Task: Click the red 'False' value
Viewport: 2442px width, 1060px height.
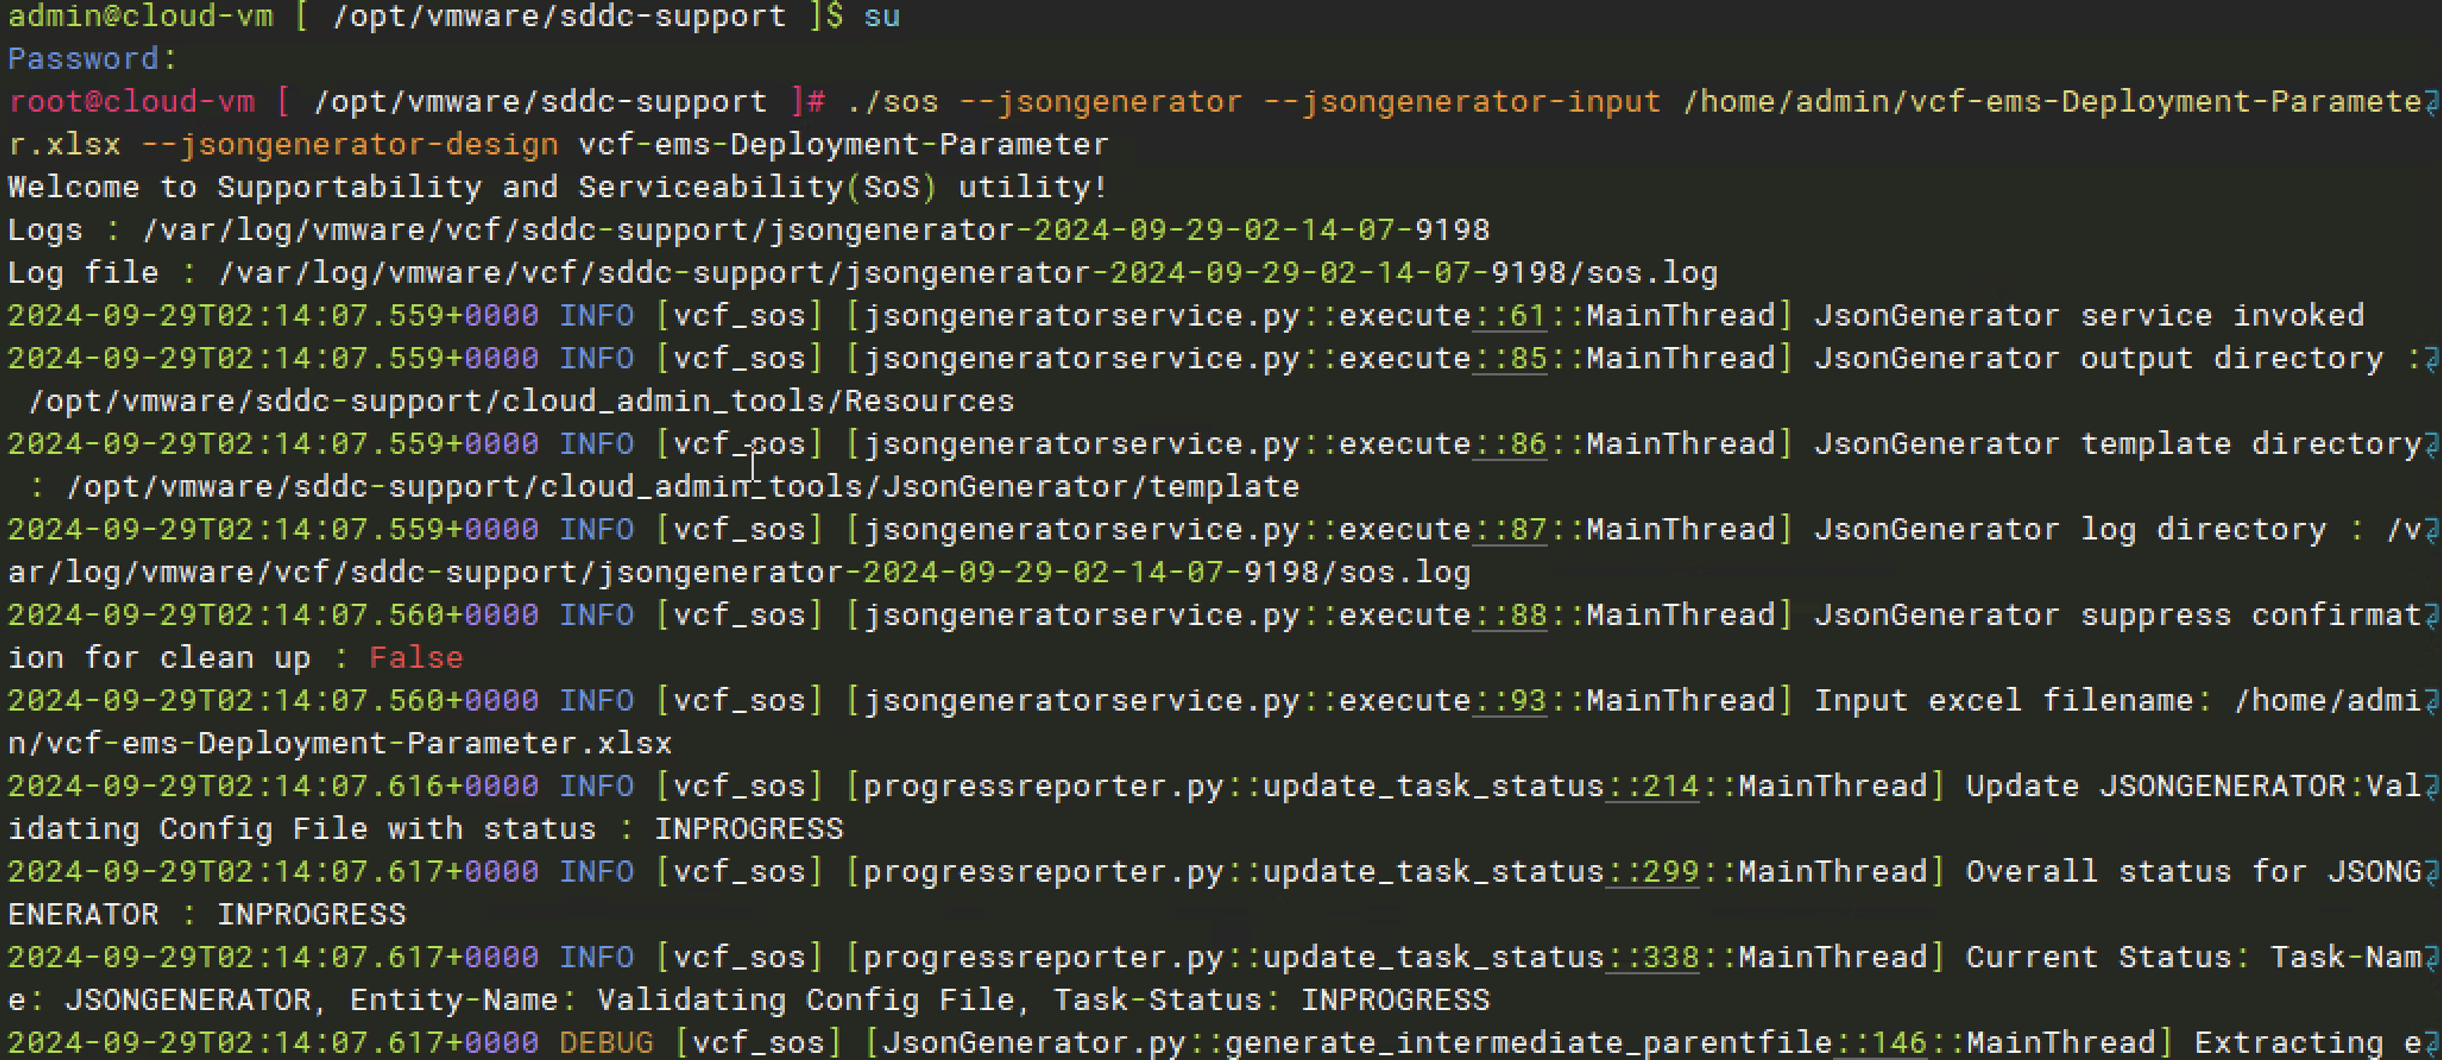Action: 416,658
